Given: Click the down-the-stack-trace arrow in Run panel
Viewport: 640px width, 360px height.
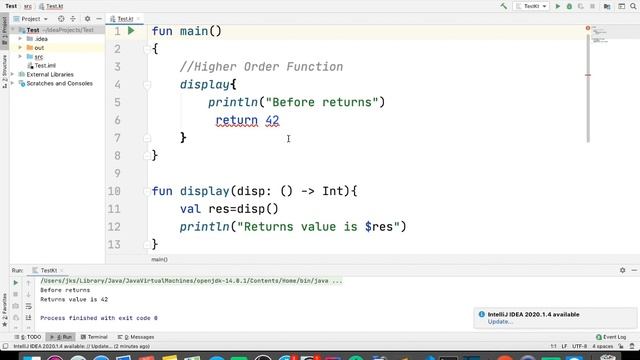Looking at the screenshot, I should [28, 294].
